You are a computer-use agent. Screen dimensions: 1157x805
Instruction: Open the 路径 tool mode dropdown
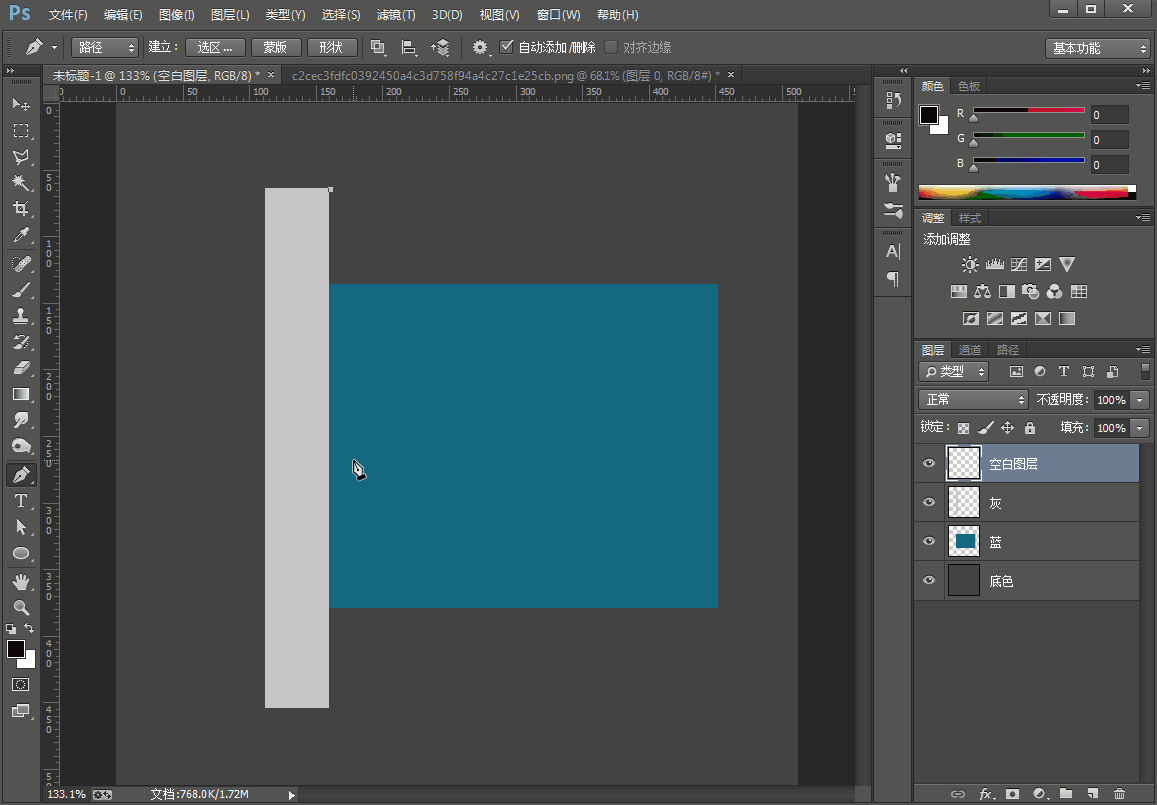pyautogui.click(x=105, y=47)
